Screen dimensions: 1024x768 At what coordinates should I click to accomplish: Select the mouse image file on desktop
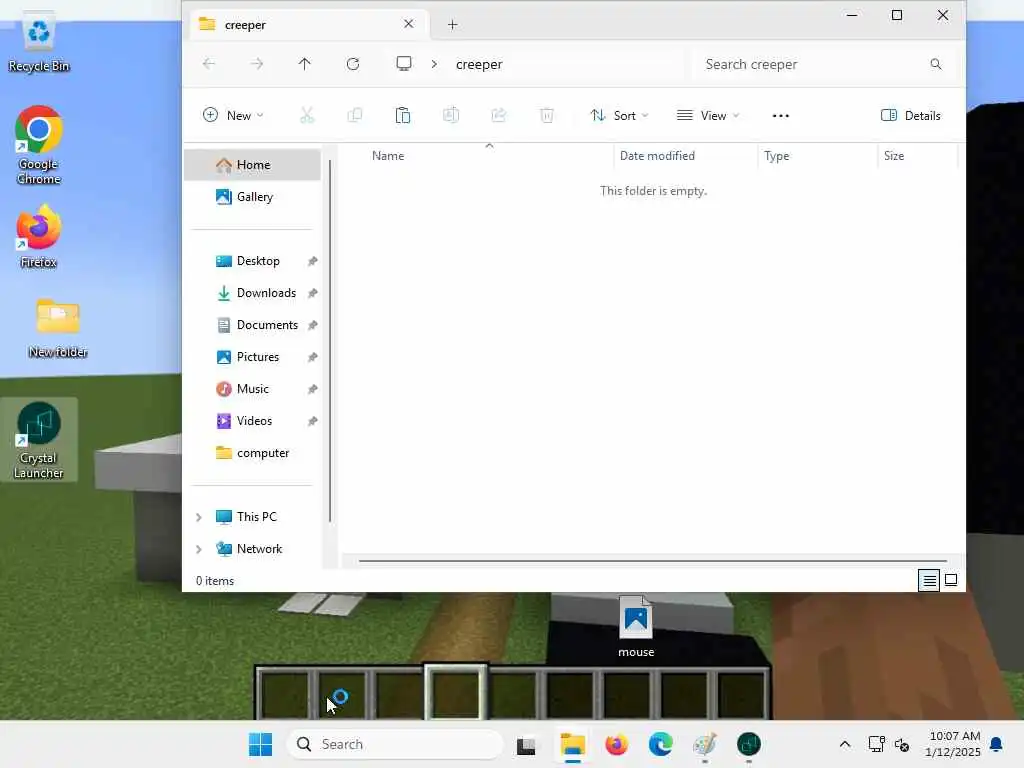point(636,627)
